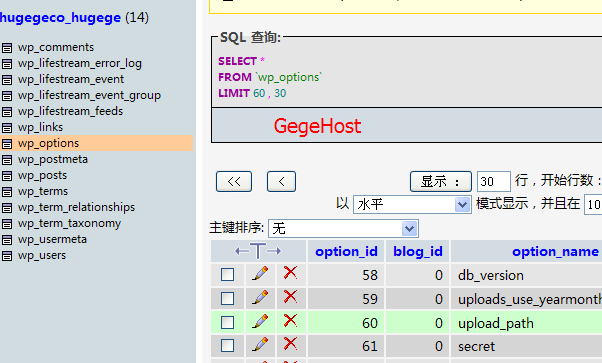The width and height of the screenshot is (602, 363).
Task: Click table icon beside wp_posts
Action: tap(7, 176)
